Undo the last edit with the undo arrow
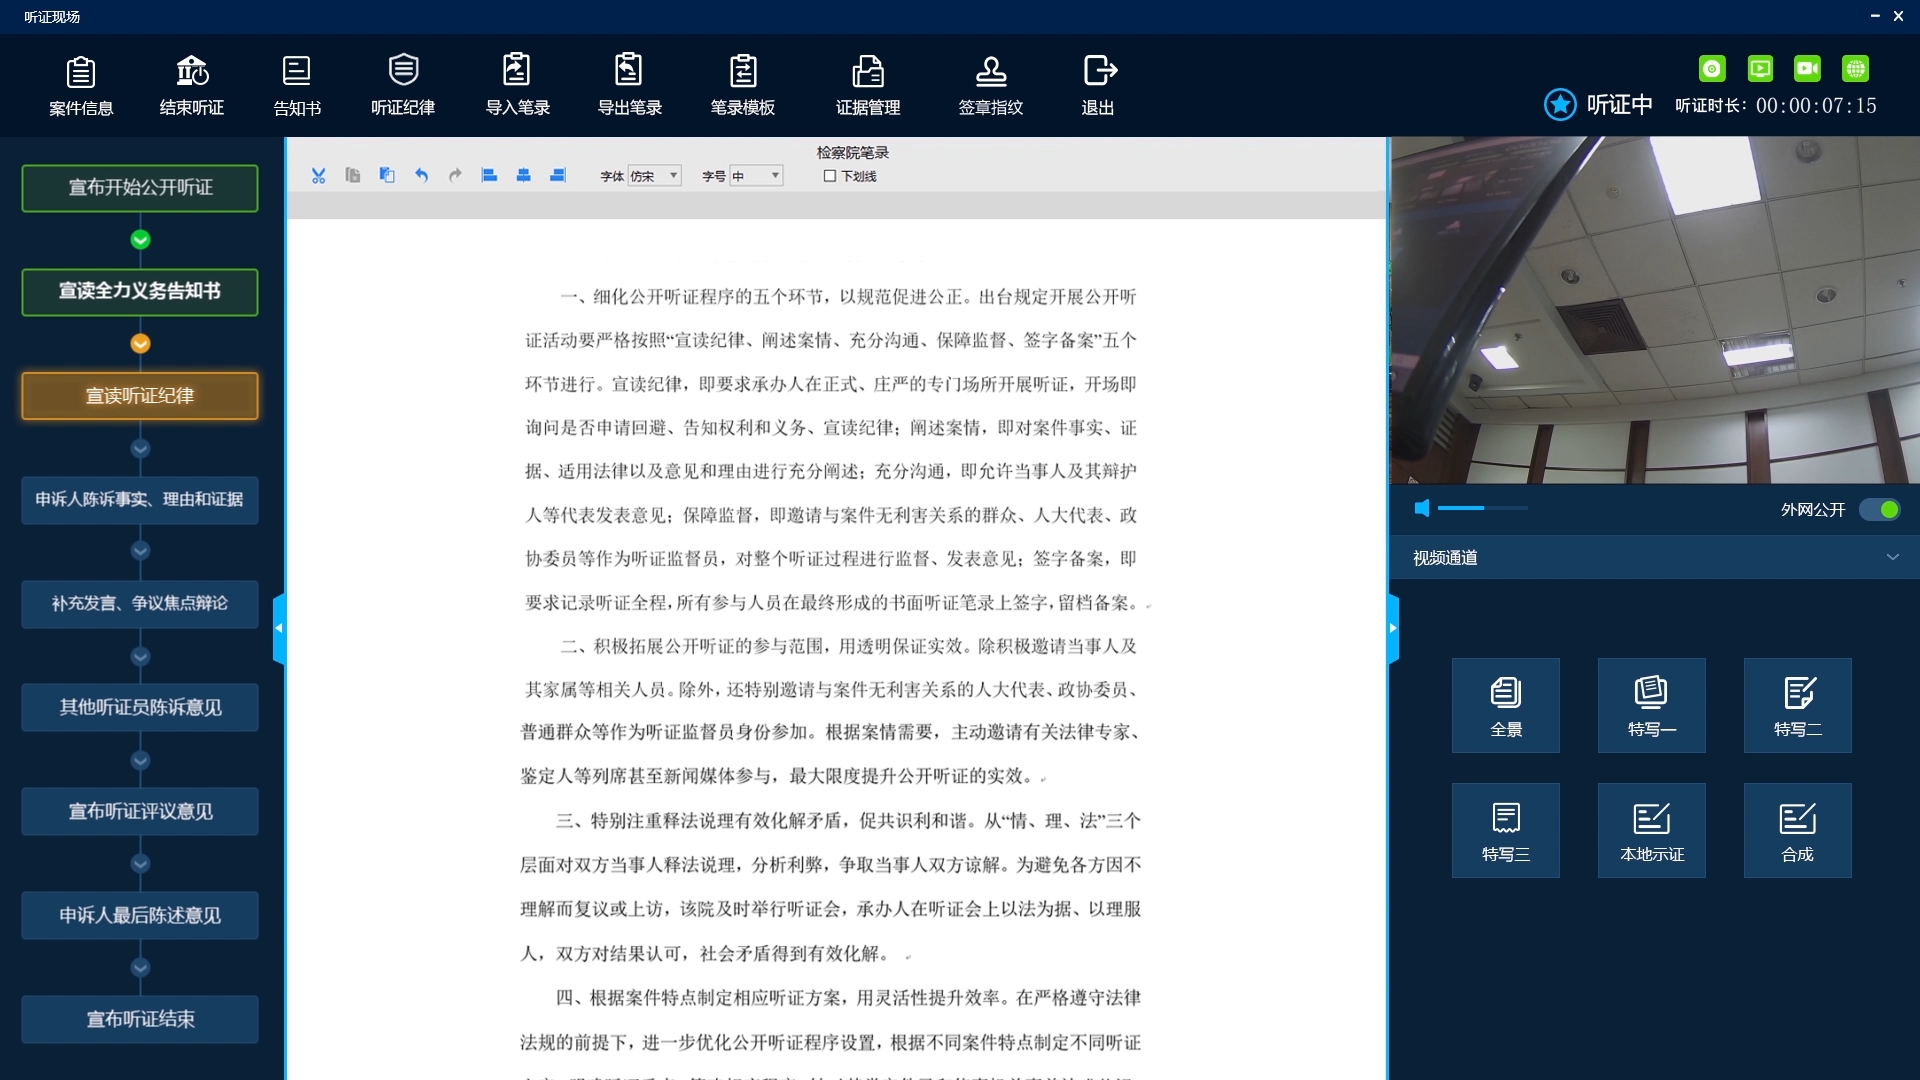Screen dimensions: 1920x1080 (421, 175)
